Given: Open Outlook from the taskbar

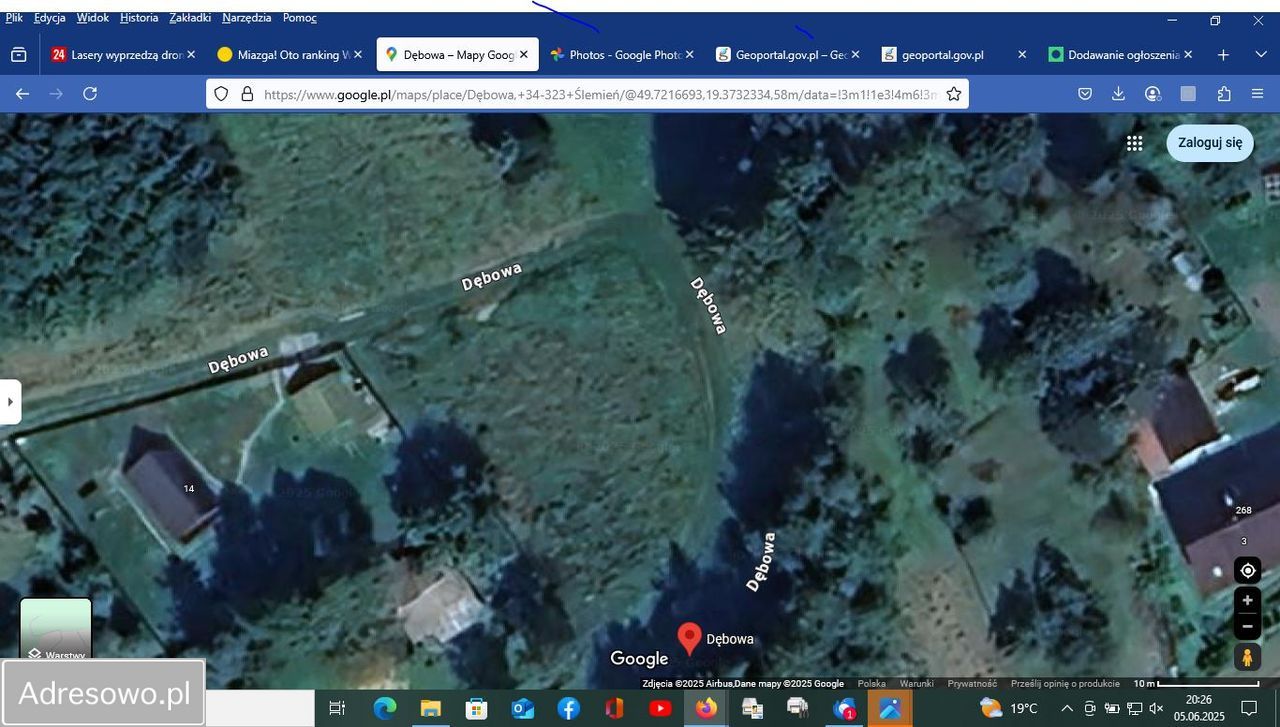Looking at the screenshot, I should [523, 708].
